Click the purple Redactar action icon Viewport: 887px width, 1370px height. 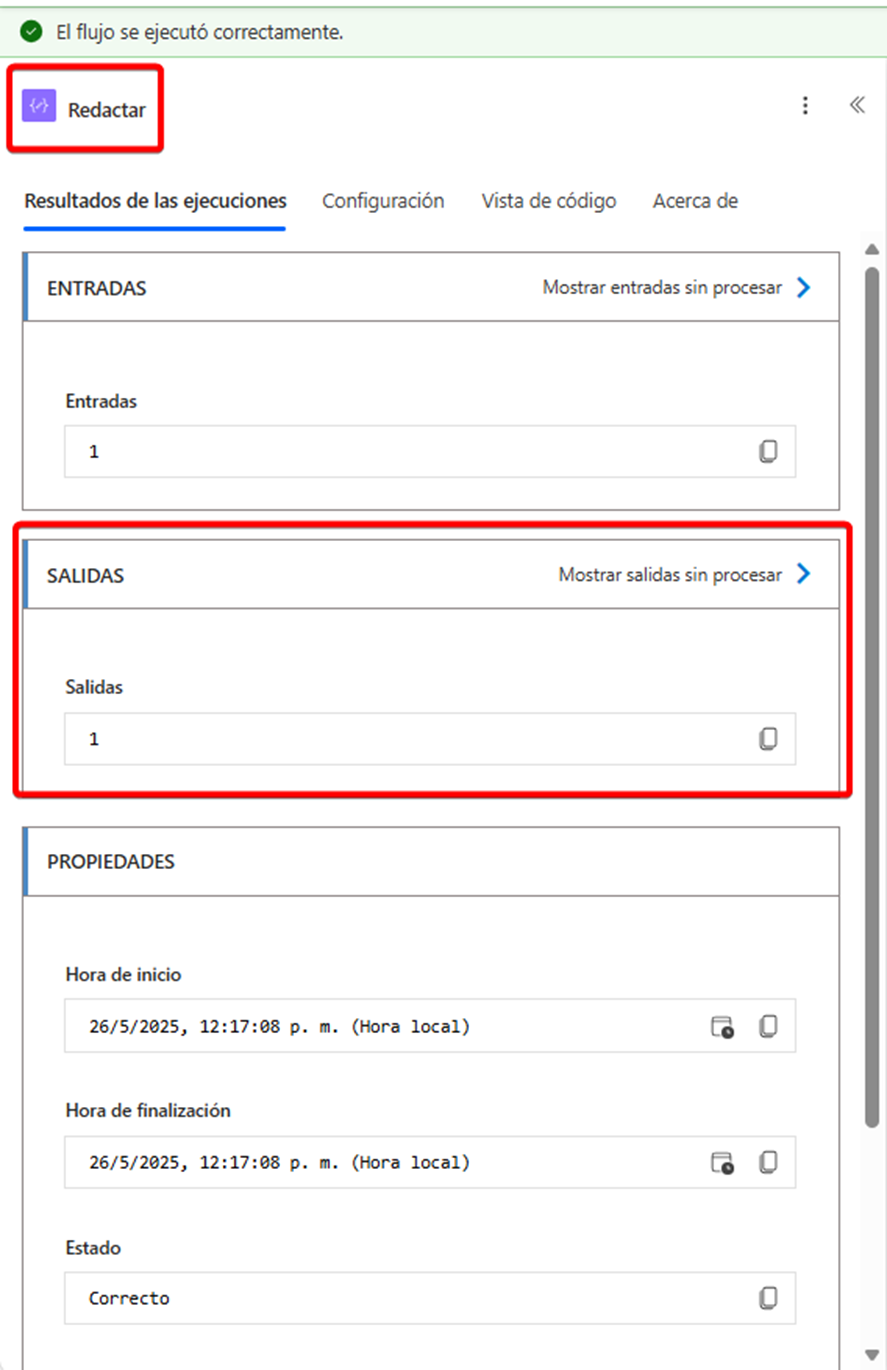point(39,105)
